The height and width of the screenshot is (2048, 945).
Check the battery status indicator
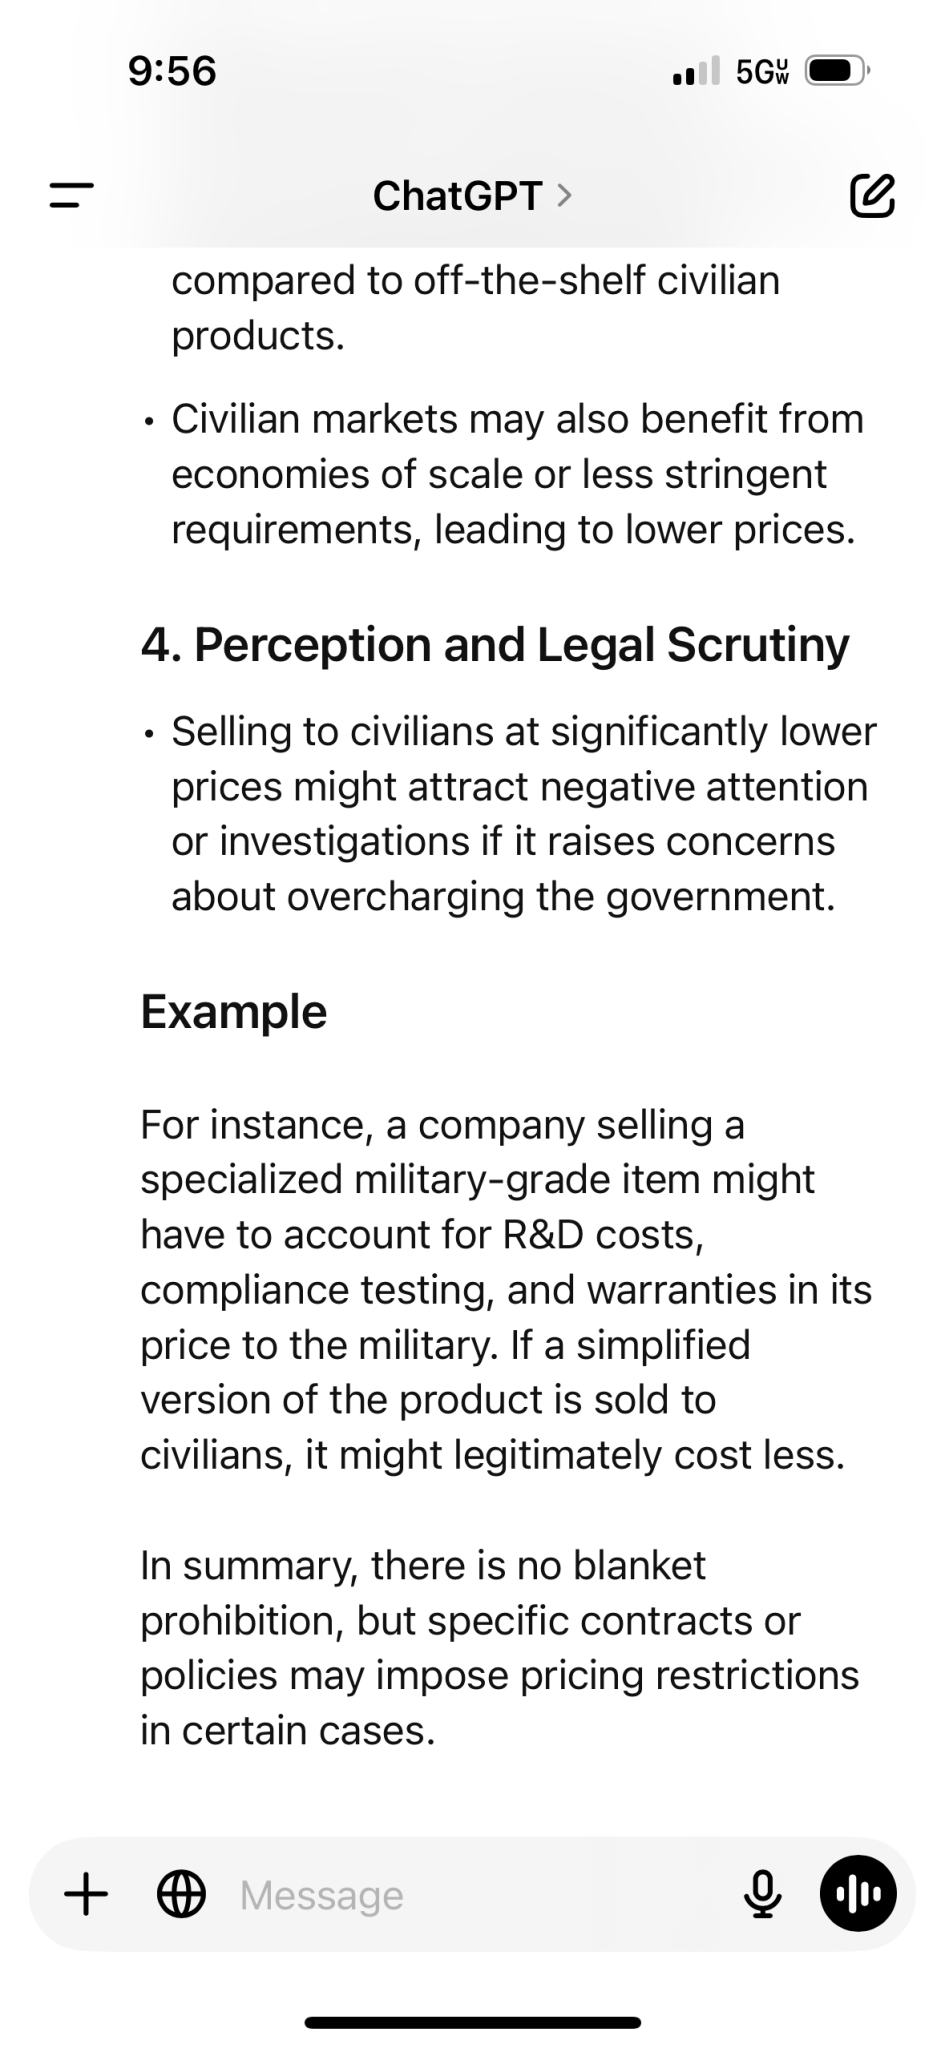[838, 72]
